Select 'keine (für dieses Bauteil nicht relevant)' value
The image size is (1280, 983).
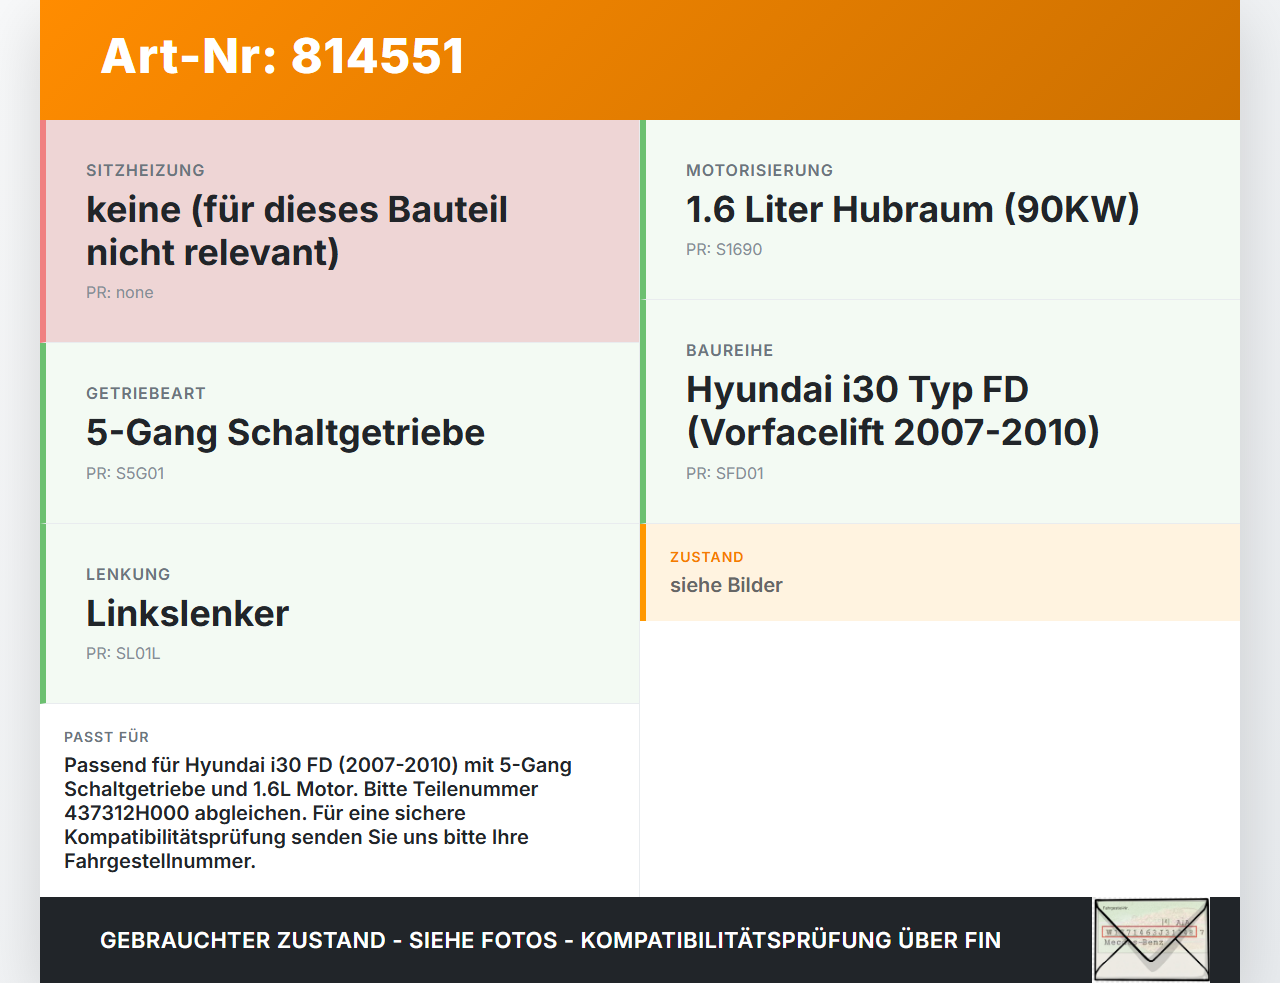(x=297, y=231)
